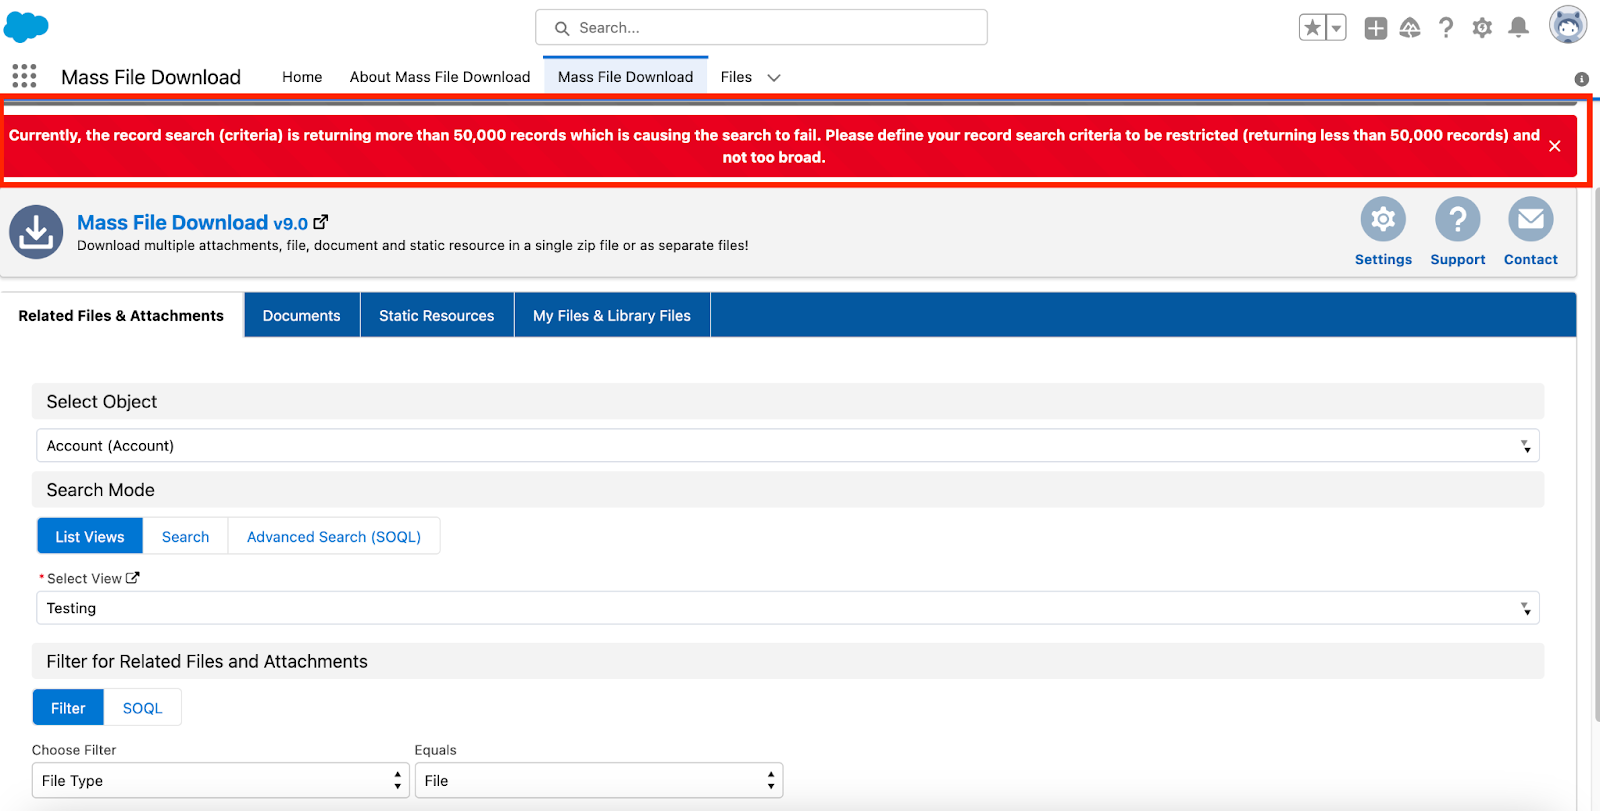Open the File Type filter dropdown
This screenshot has width=1600, height=811.
221,780
